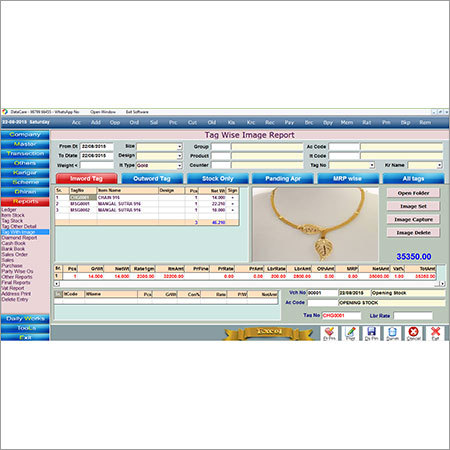Click the horizontal scrollbar left arrow
Viewport: 450px width, 450px height.
(x=57, y=284)
